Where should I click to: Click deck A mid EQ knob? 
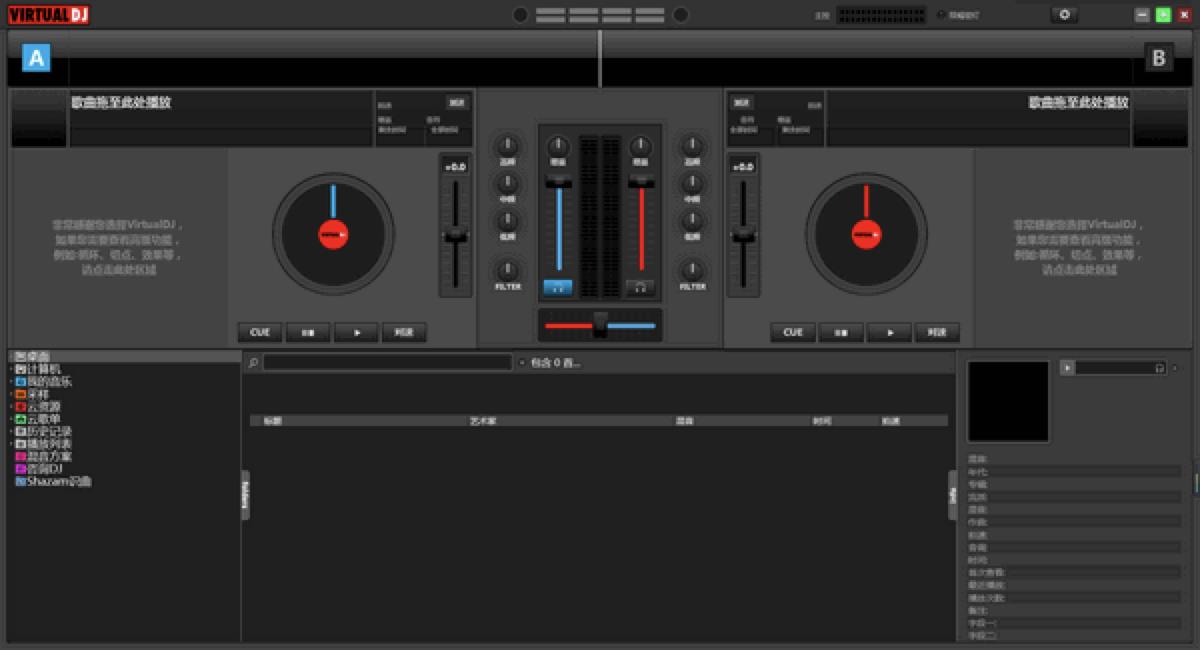508,183
